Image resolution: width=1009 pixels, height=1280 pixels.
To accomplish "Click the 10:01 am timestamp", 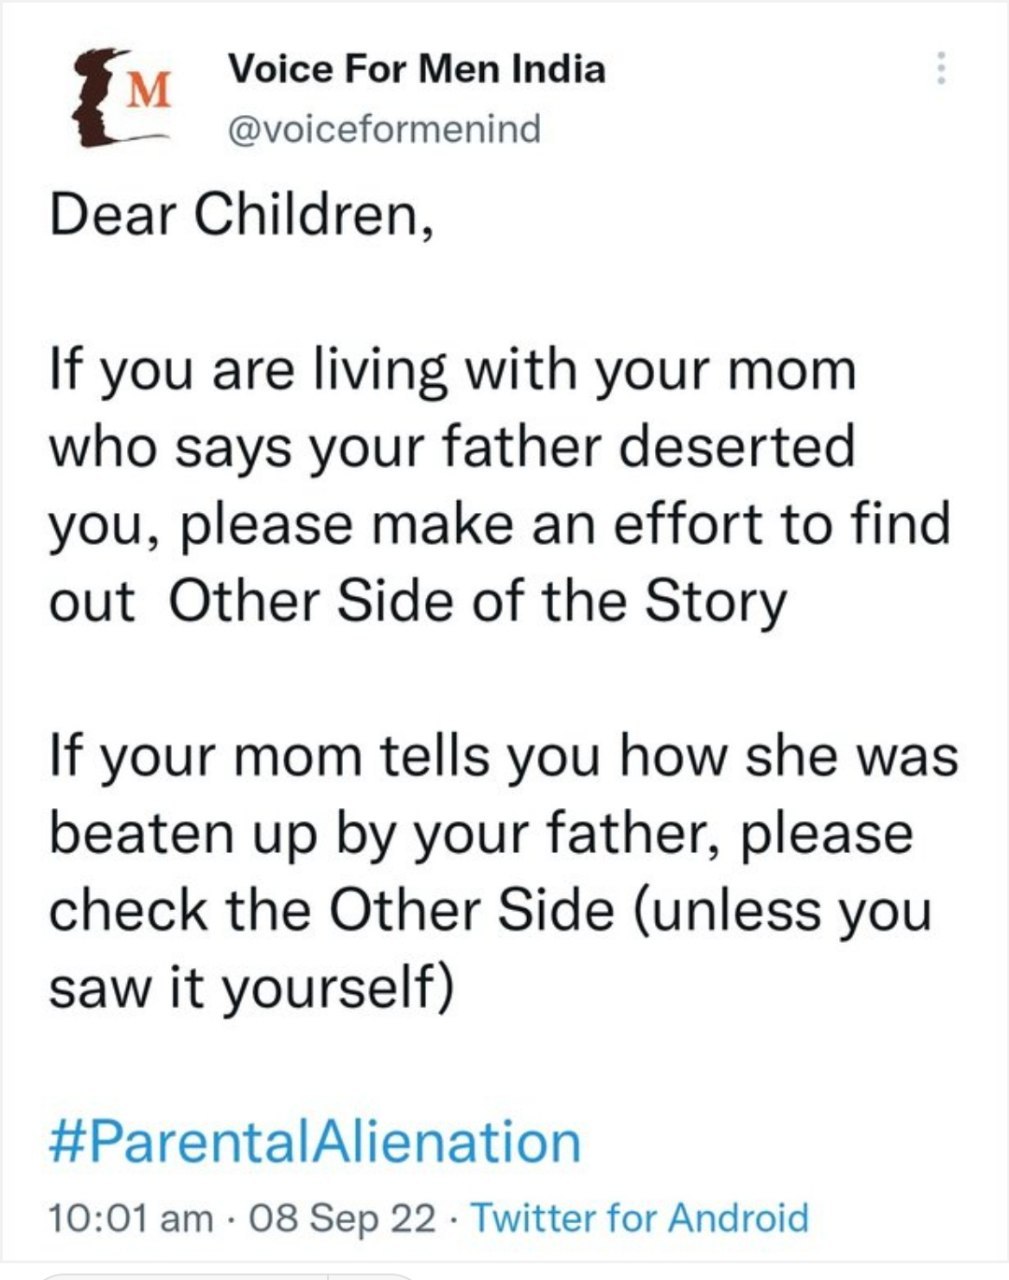I will point(131,1218).
